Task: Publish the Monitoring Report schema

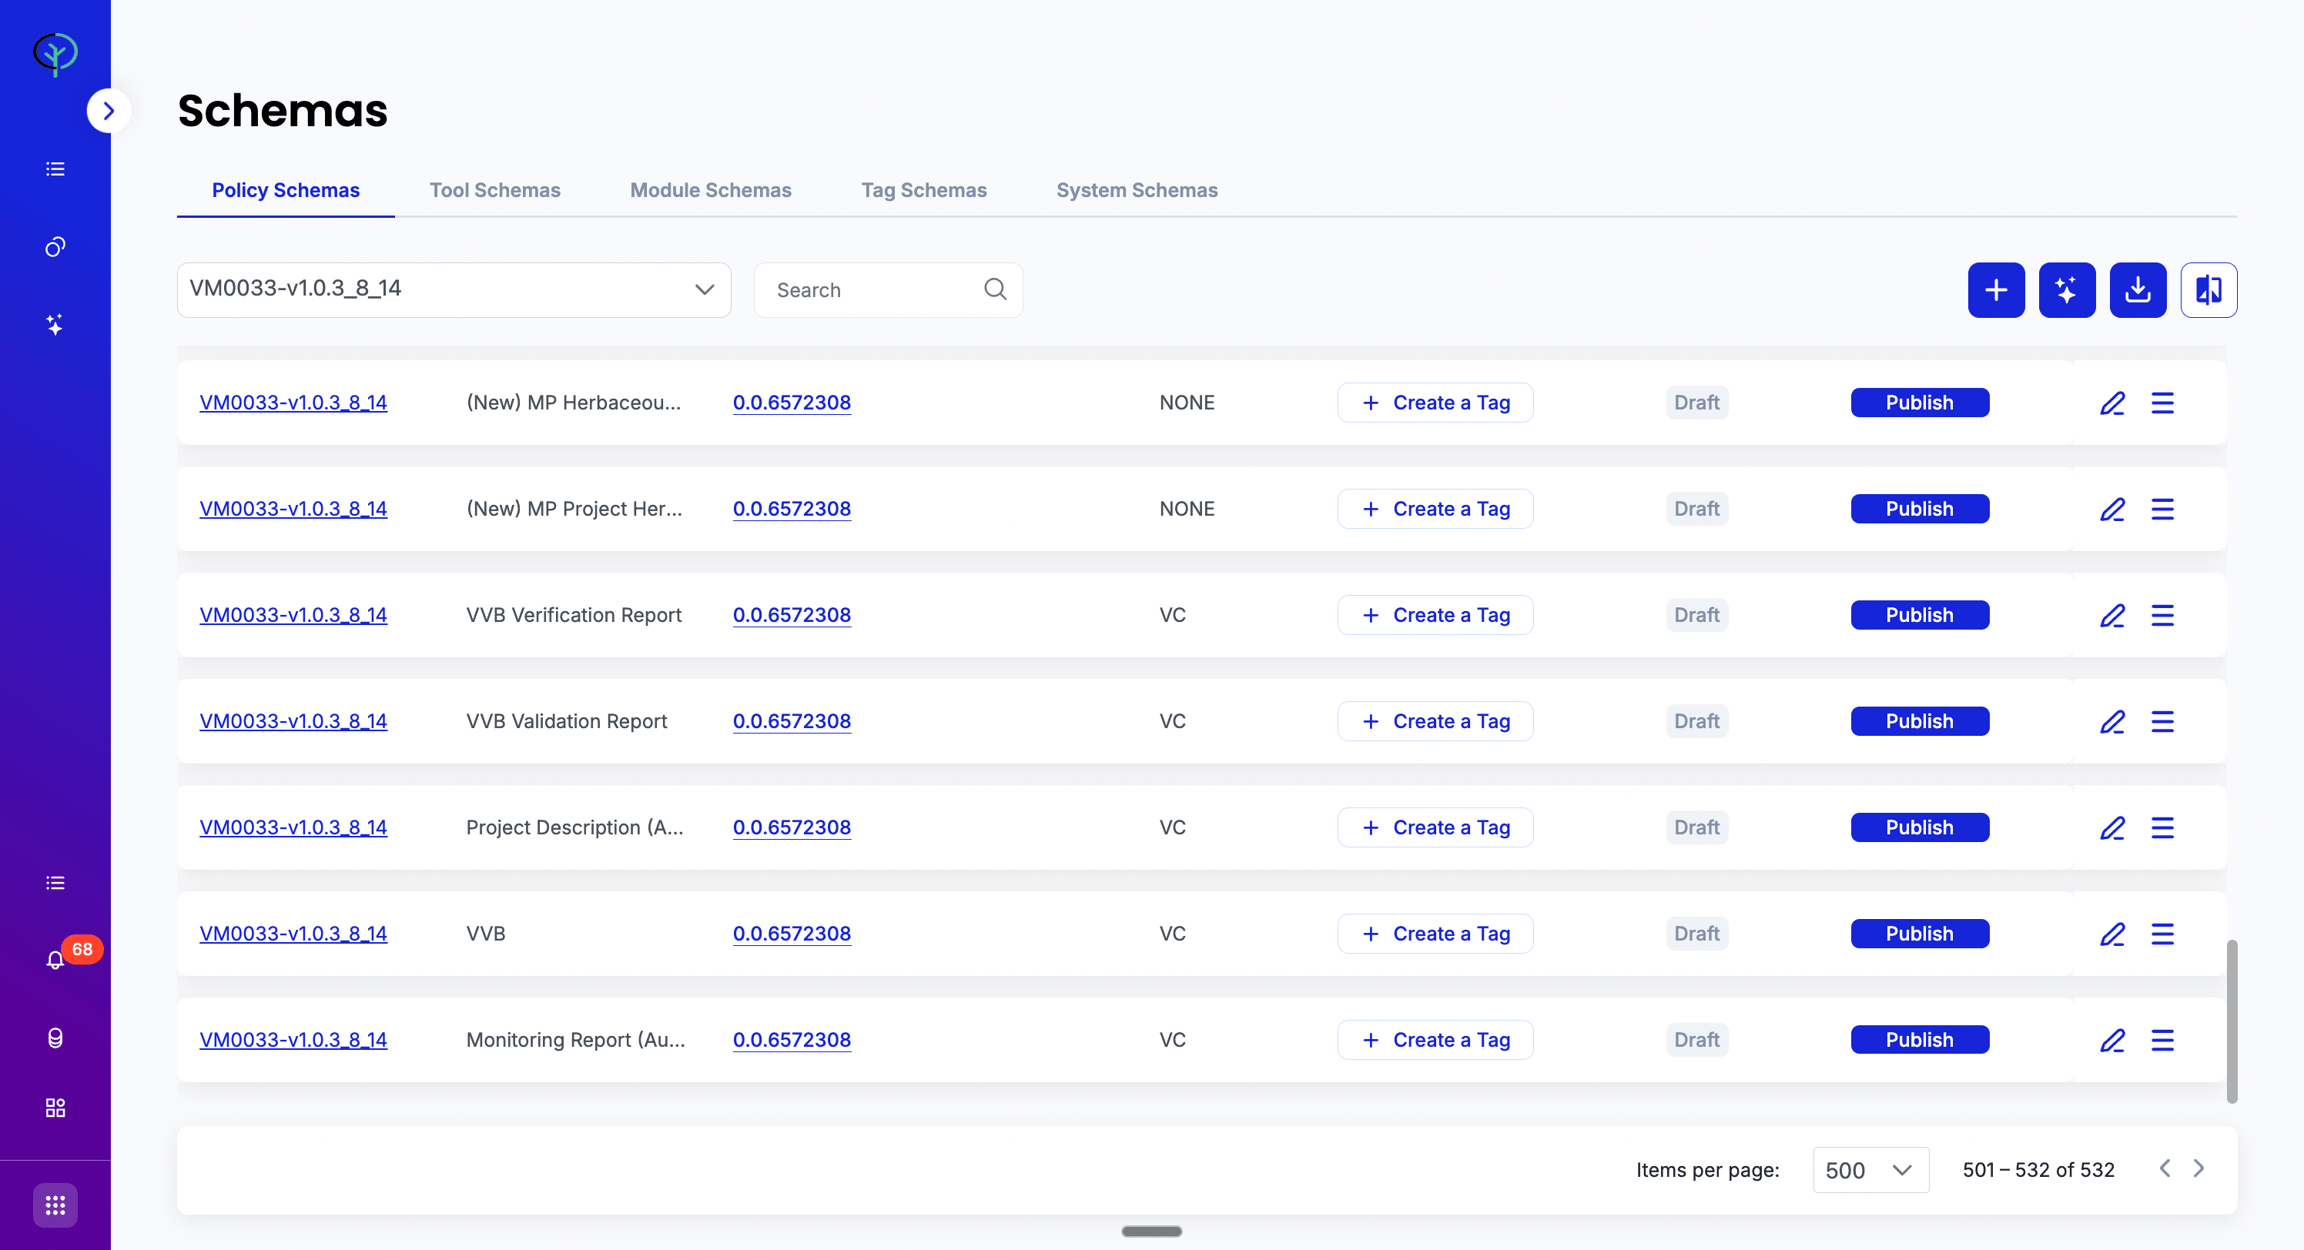Action: [1919, 1040]
